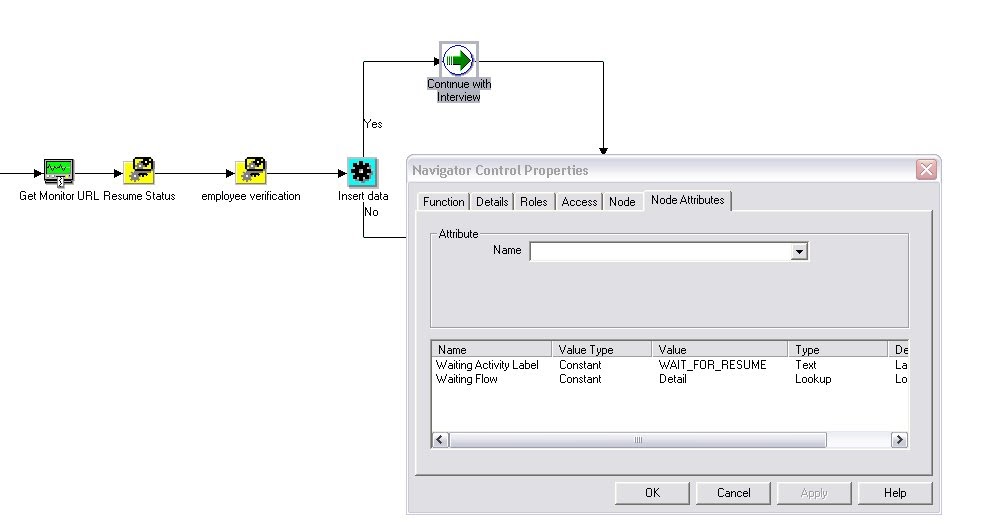Select the Resume Status notification icon
The height and width of the screenshot is (526, 1002).
coord(139,171)
